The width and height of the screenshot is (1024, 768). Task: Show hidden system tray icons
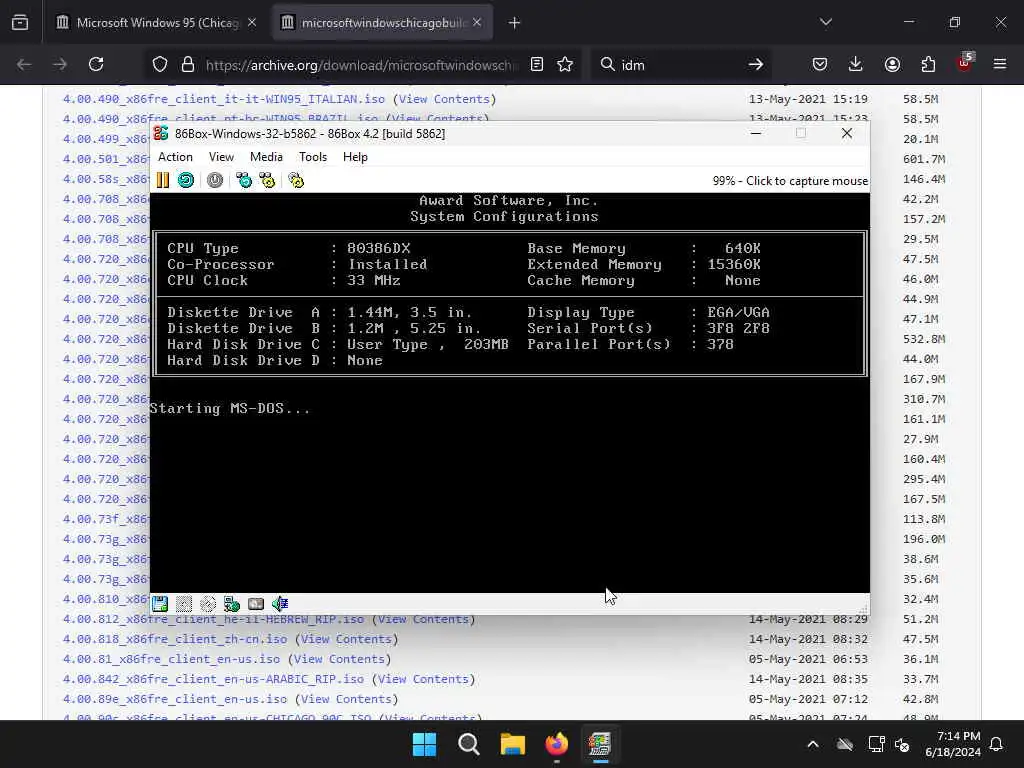tap(813, 744)
